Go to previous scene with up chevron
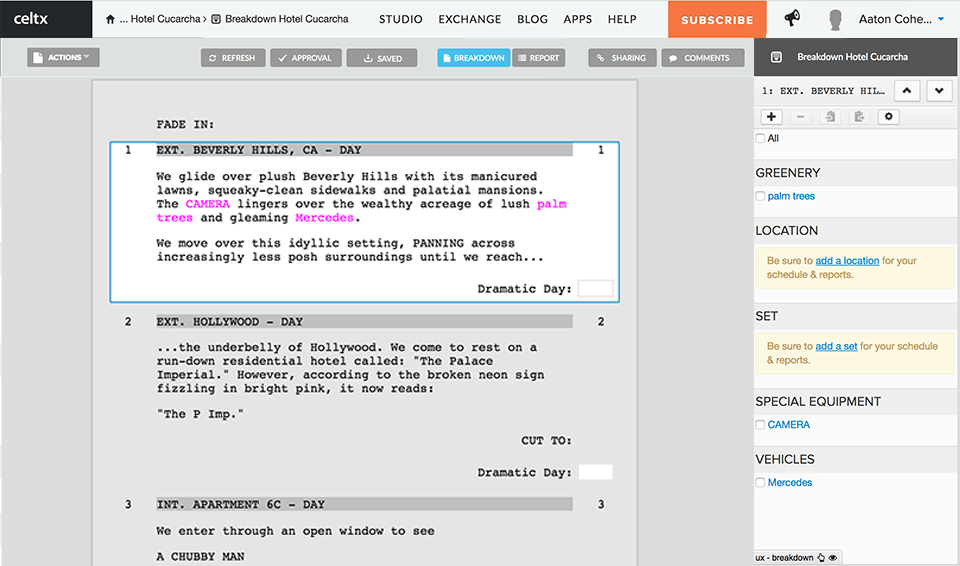The width and height of the screenshot is (960, 566). 907,91
